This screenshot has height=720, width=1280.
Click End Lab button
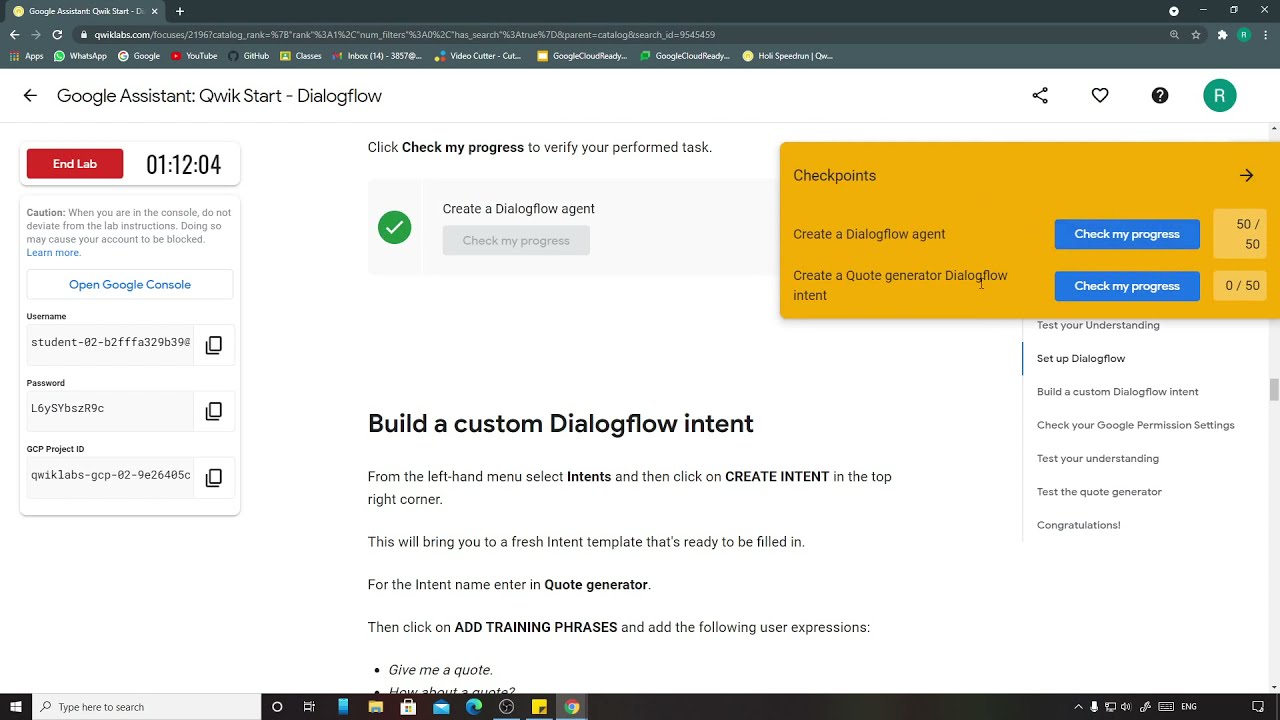(x=75, y=164)
